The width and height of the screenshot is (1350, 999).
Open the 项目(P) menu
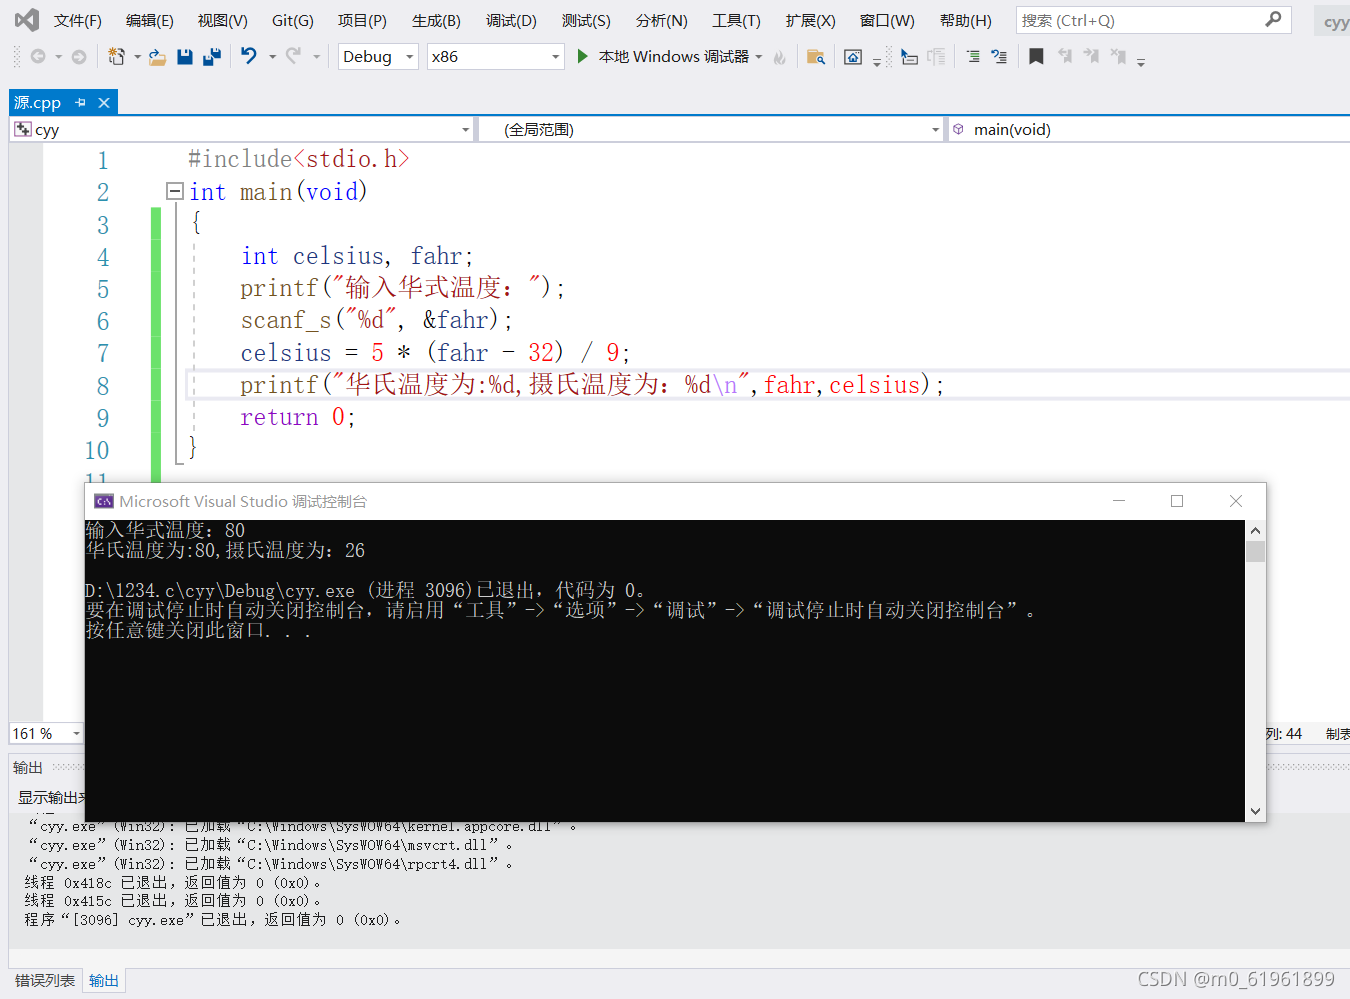362,20
